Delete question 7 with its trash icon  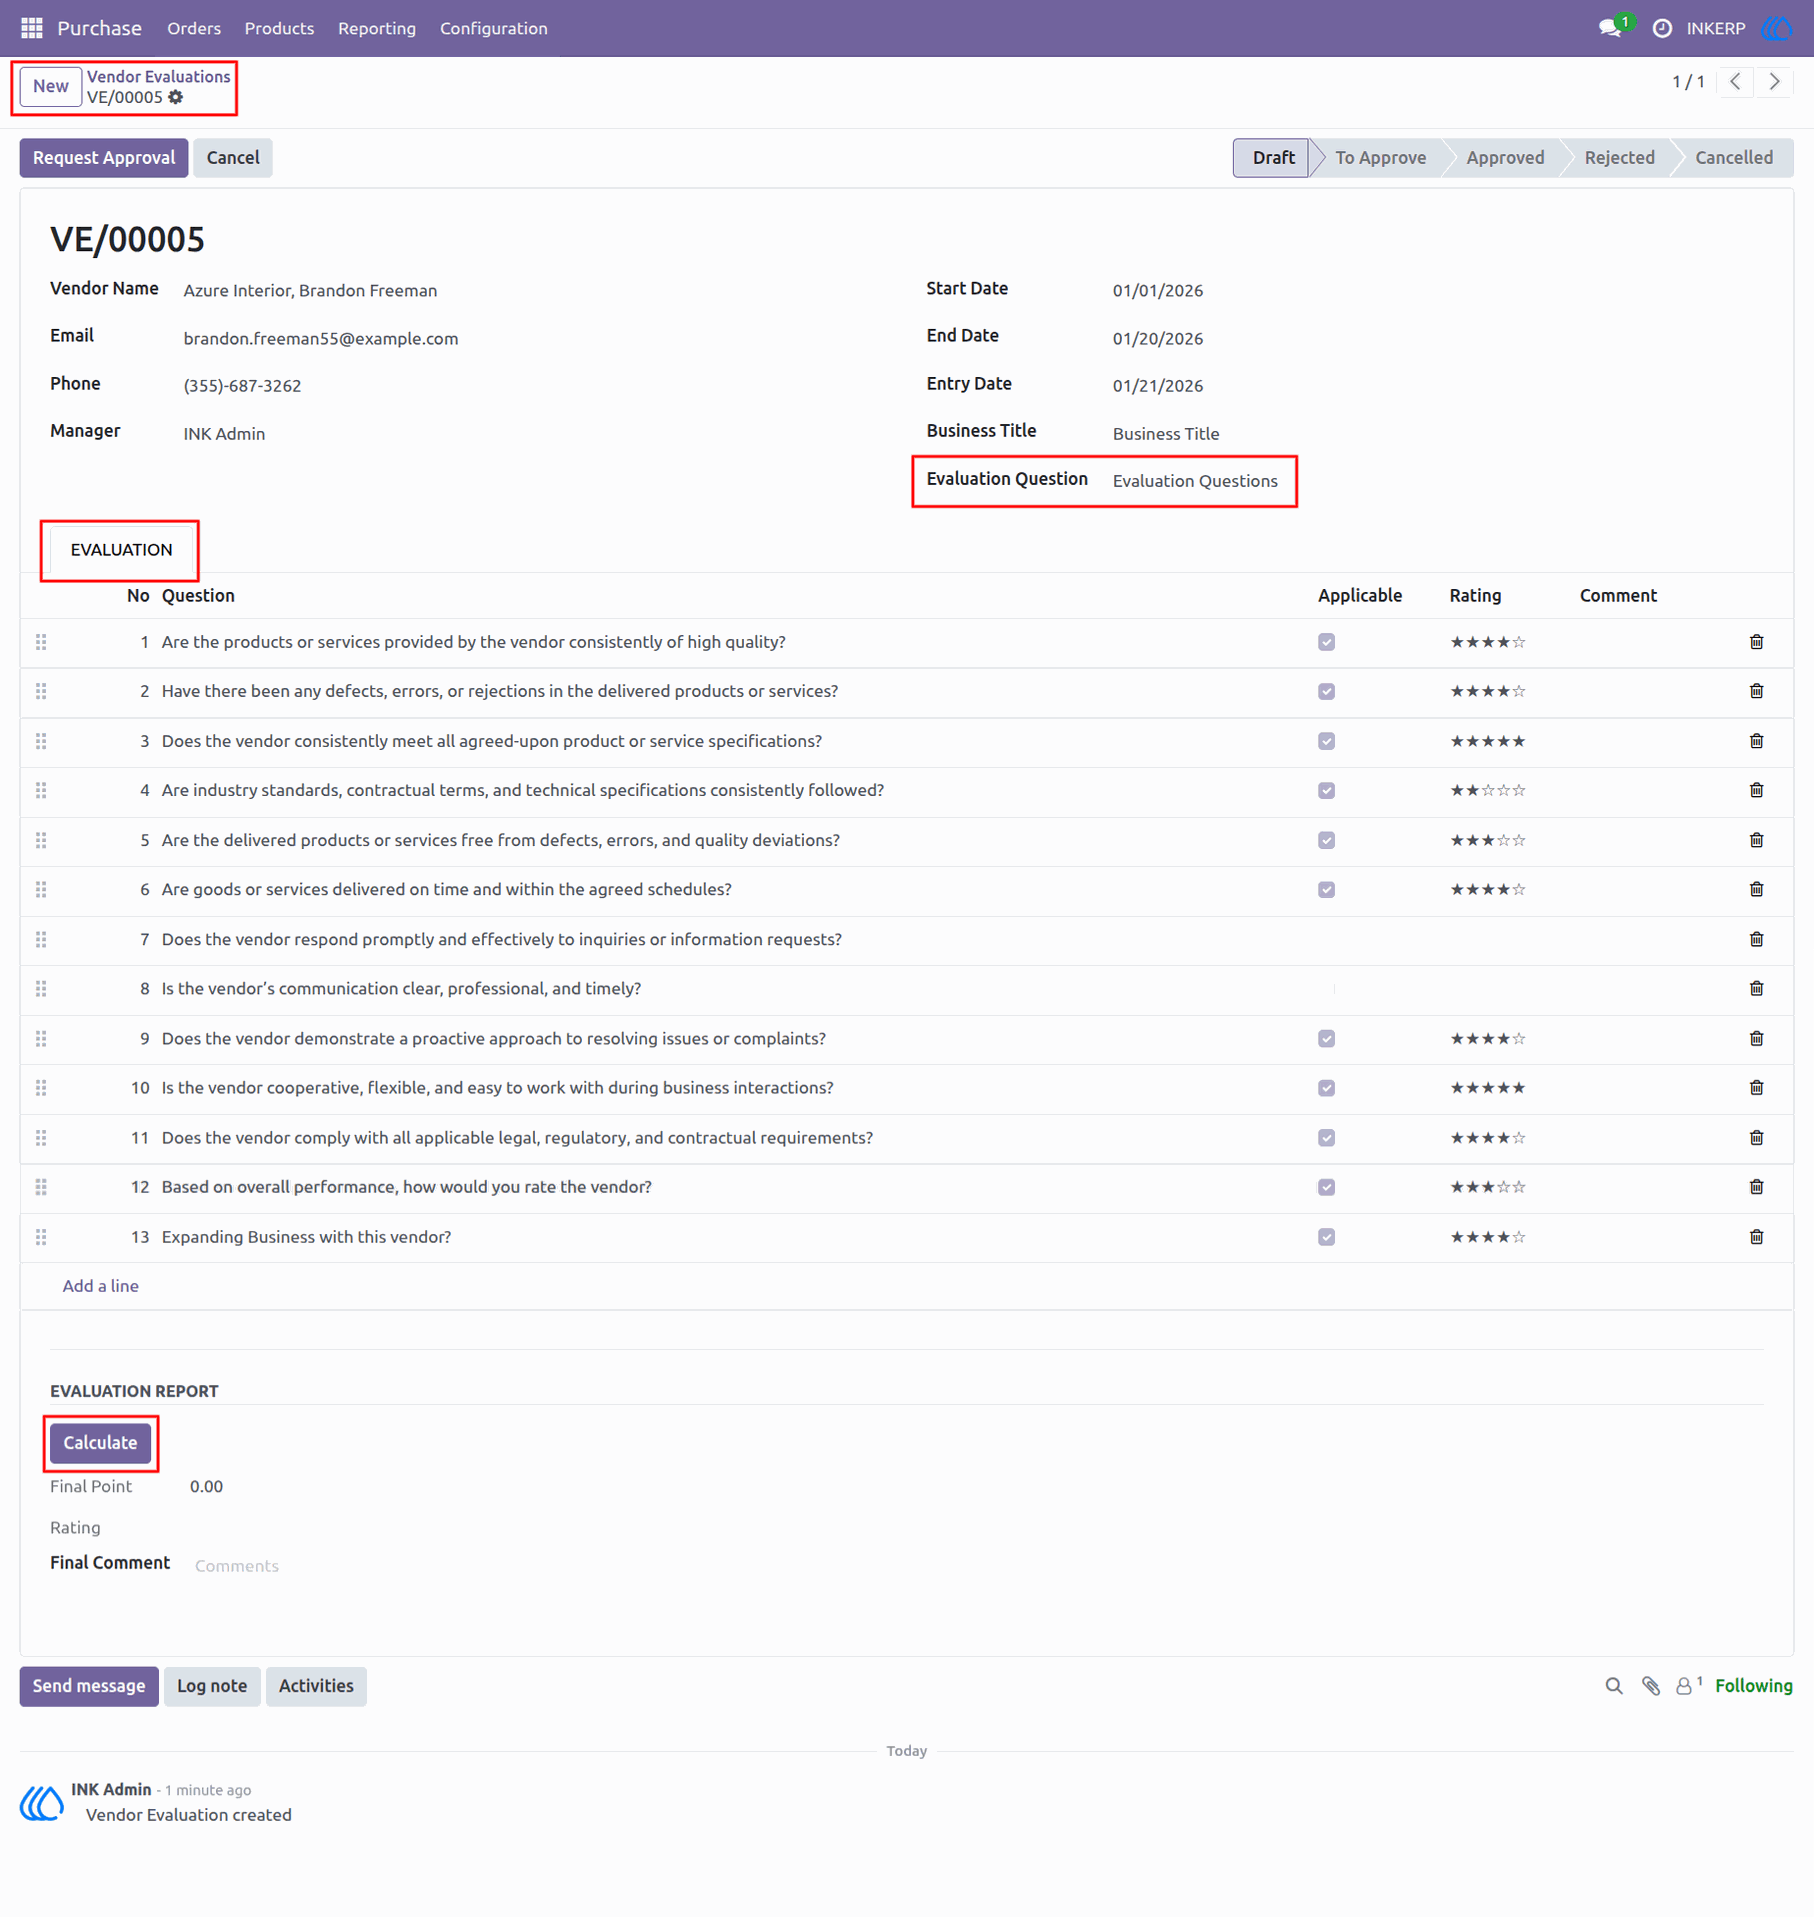1756,939
